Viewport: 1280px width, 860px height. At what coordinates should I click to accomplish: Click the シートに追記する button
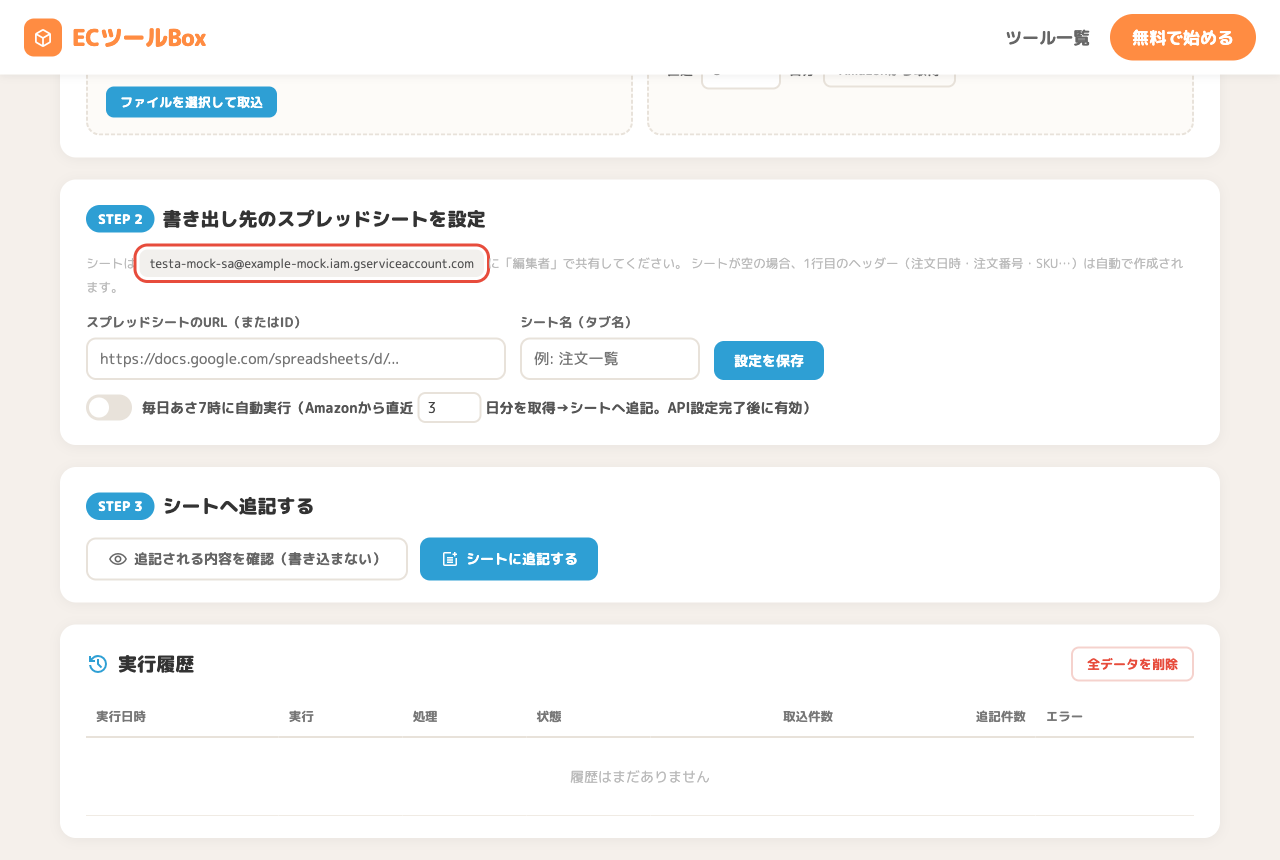pyautogui.click(x=509, y=559)
